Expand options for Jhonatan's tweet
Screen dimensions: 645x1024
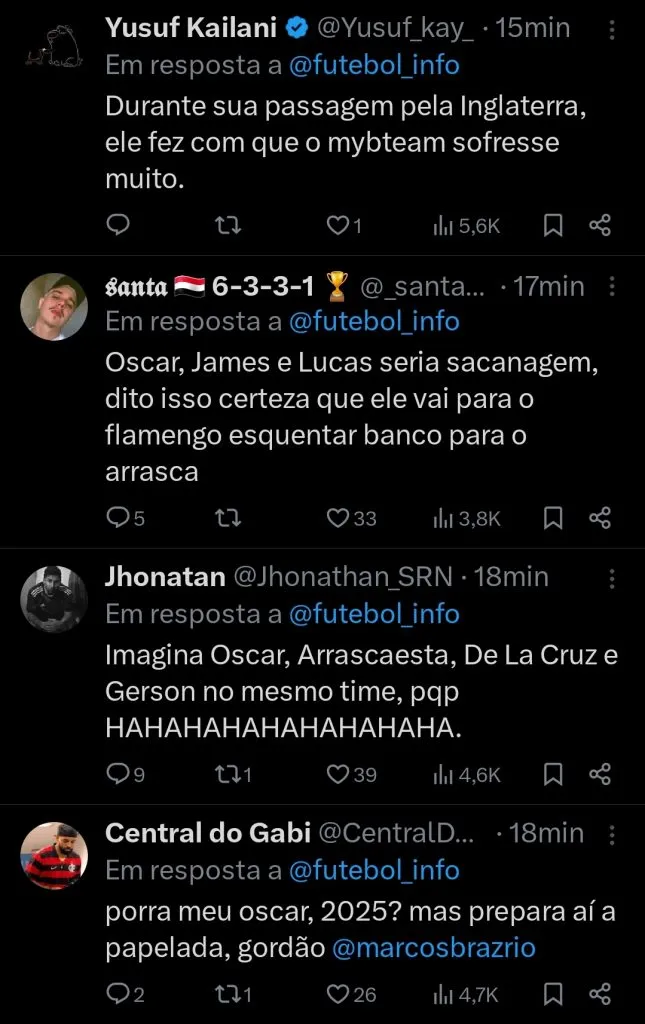(x=612, y=577)
